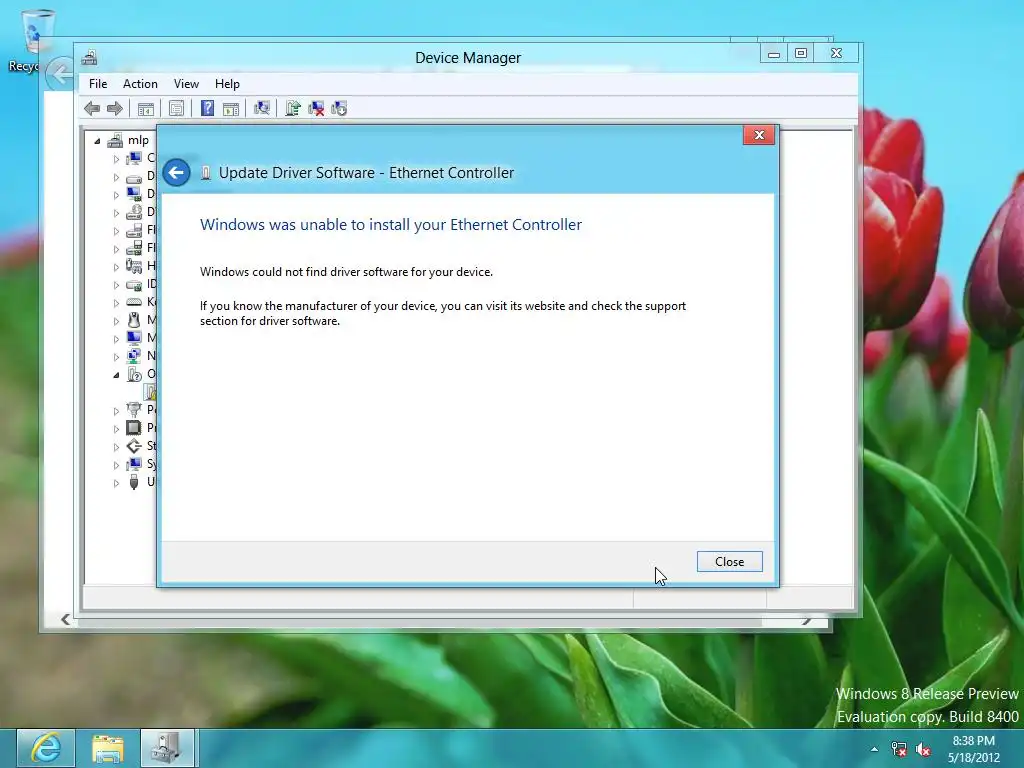
Task: Select the Universal Serial Bus controllers plug icon
Action: (x=134, y=482)
